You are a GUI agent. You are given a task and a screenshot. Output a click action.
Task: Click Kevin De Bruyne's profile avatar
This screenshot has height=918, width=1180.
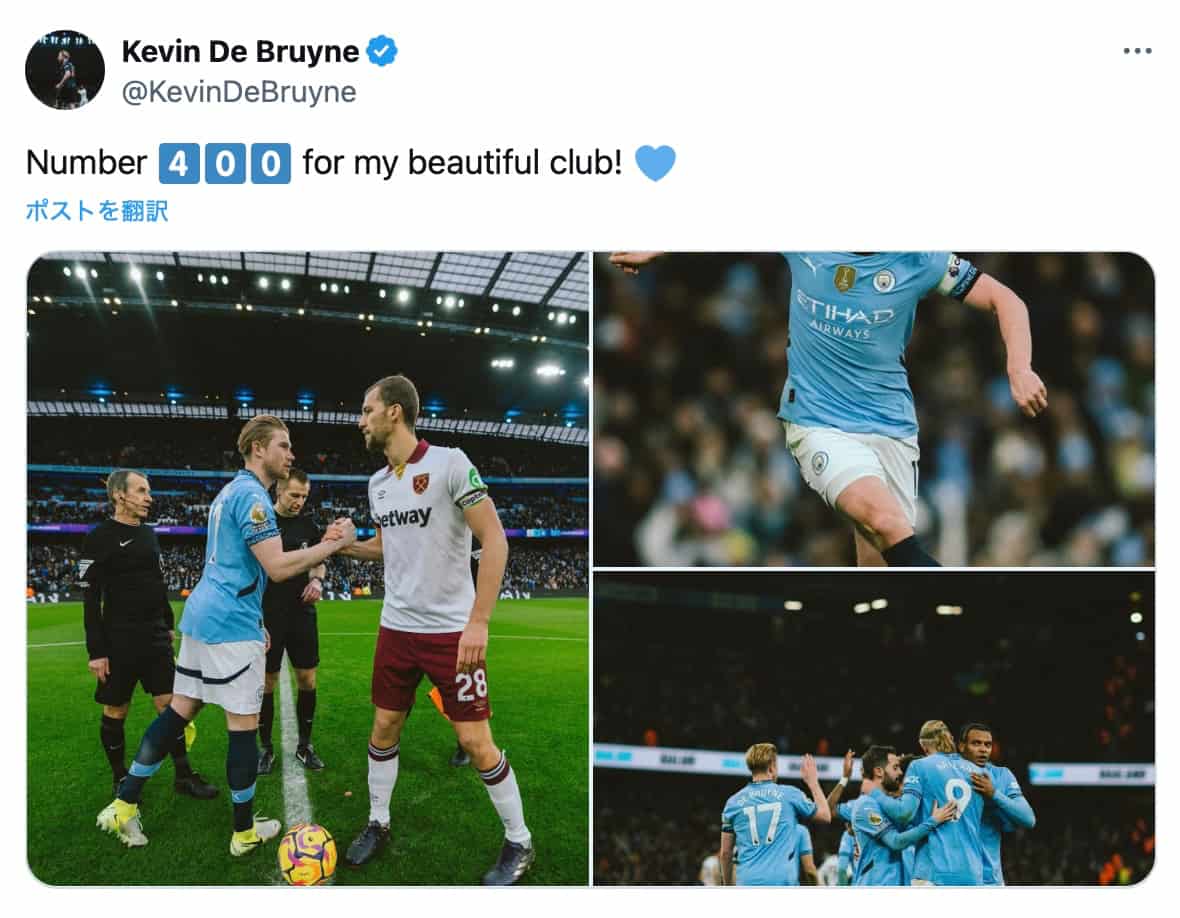tap(65, 70)
